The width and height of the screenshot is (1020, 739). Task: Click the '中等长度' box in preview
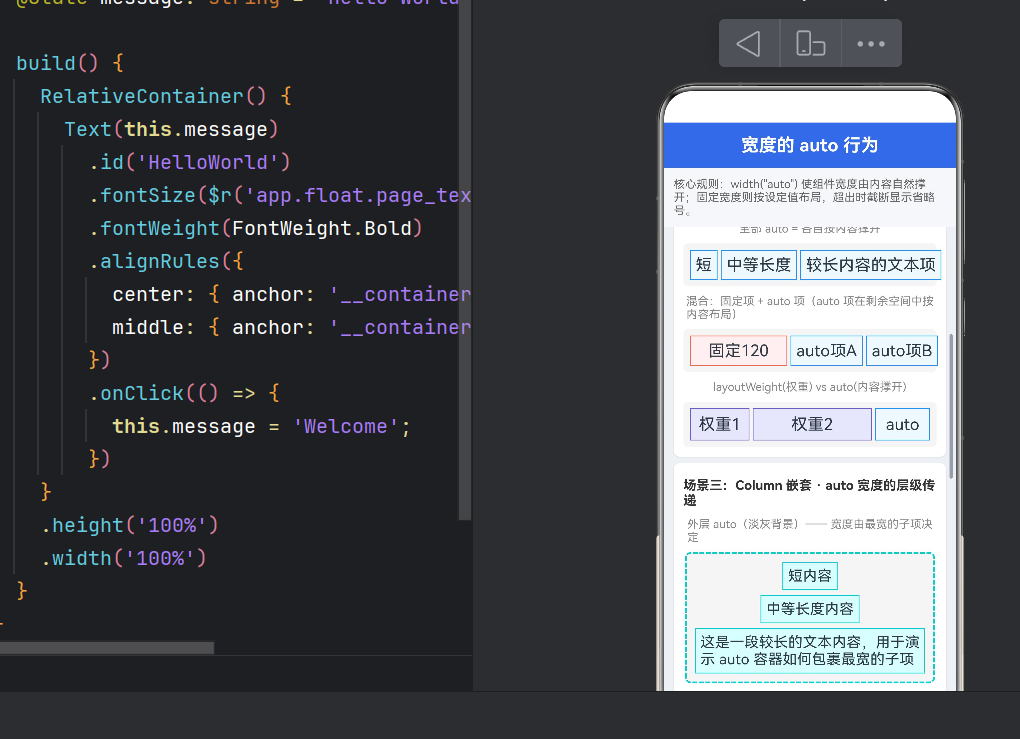(758, 265)
